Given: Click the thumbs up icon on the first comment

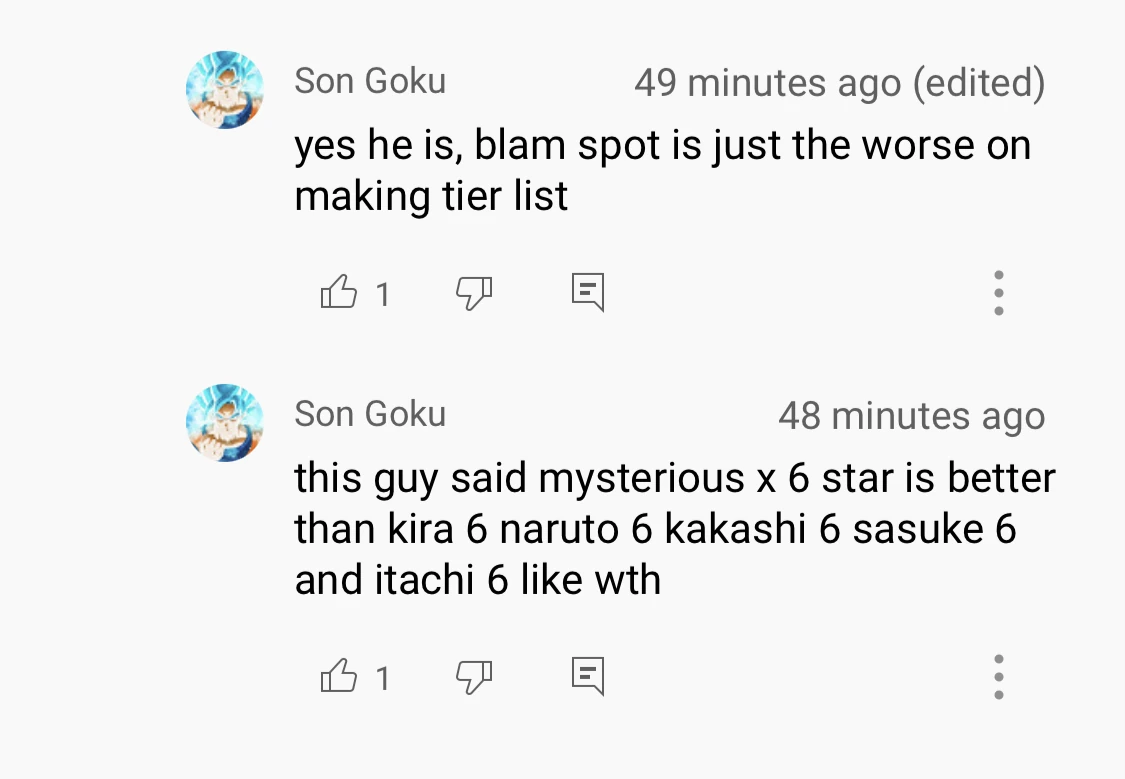Looking at the screenshot, I should pos(338,292).
